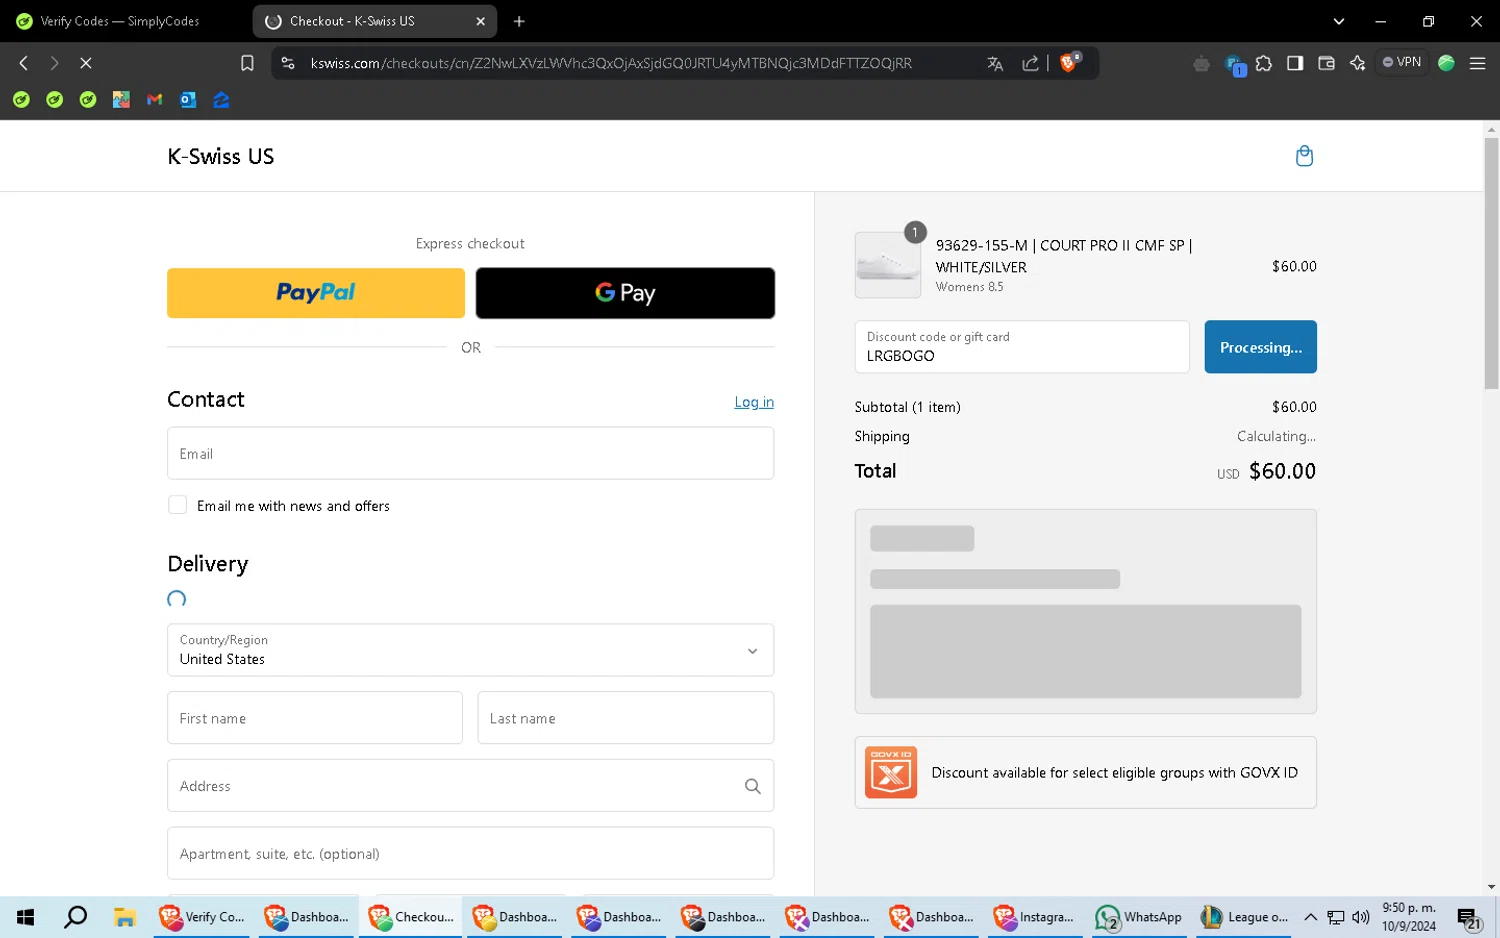The width and height of the screenshot is (1500, 938).
Task: Click the K-Swiss US store title
Action: pos(221,156)
